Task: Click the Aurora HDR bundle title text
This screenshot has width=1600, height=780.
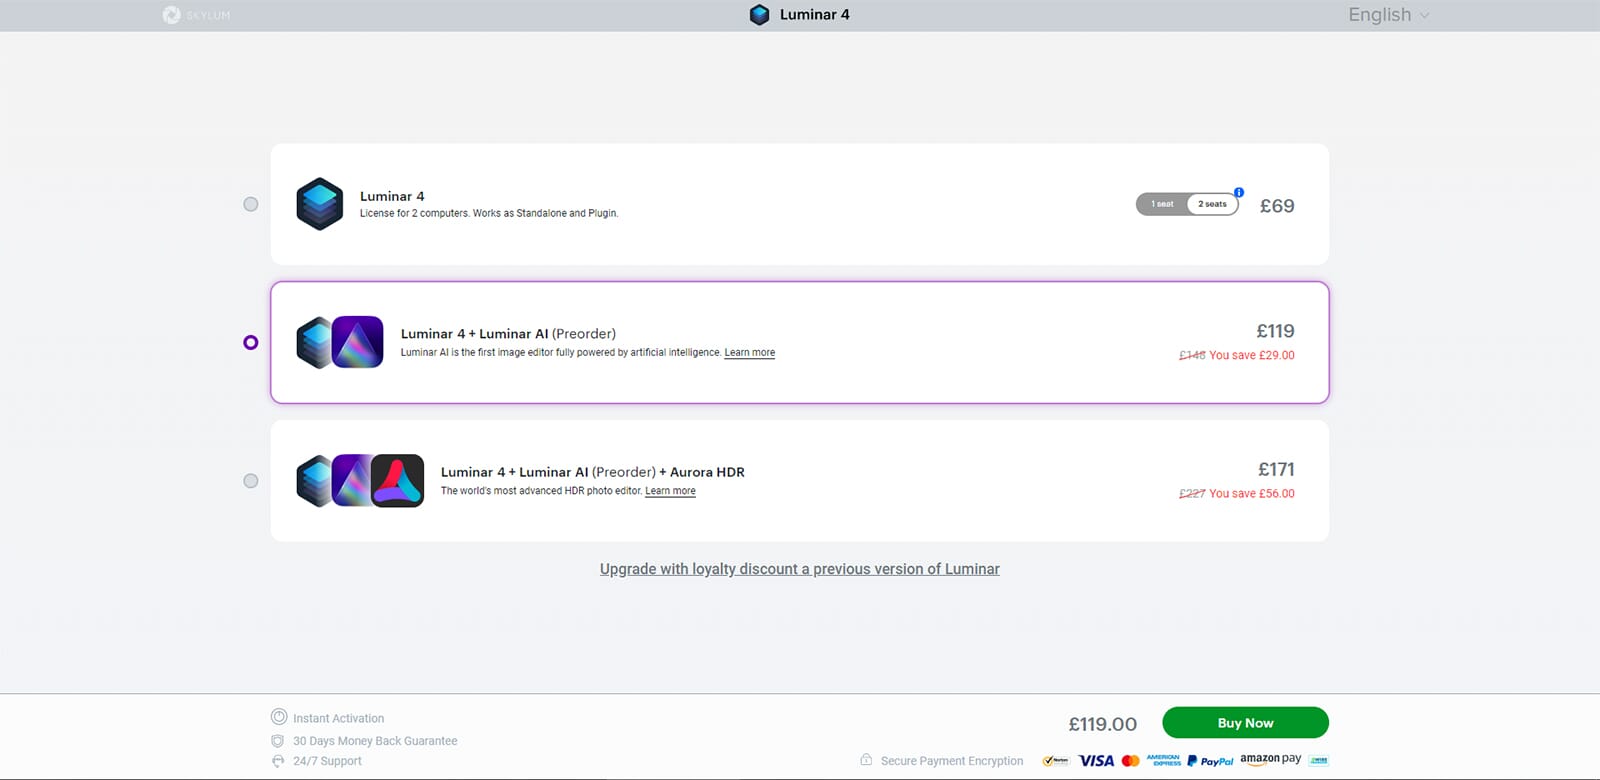Action: coord(593,472)
